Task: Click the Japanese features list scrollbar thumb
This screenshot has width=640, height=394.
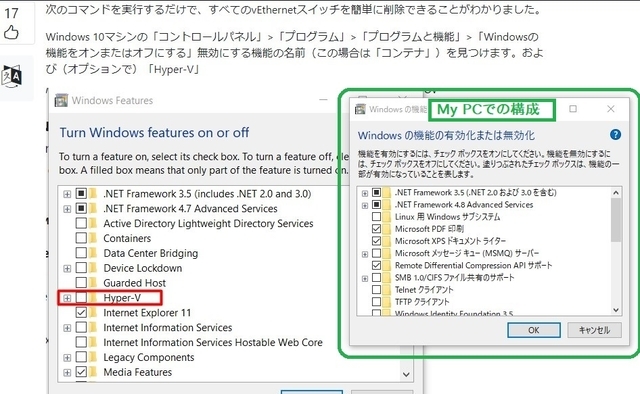Action: point(616,219)
